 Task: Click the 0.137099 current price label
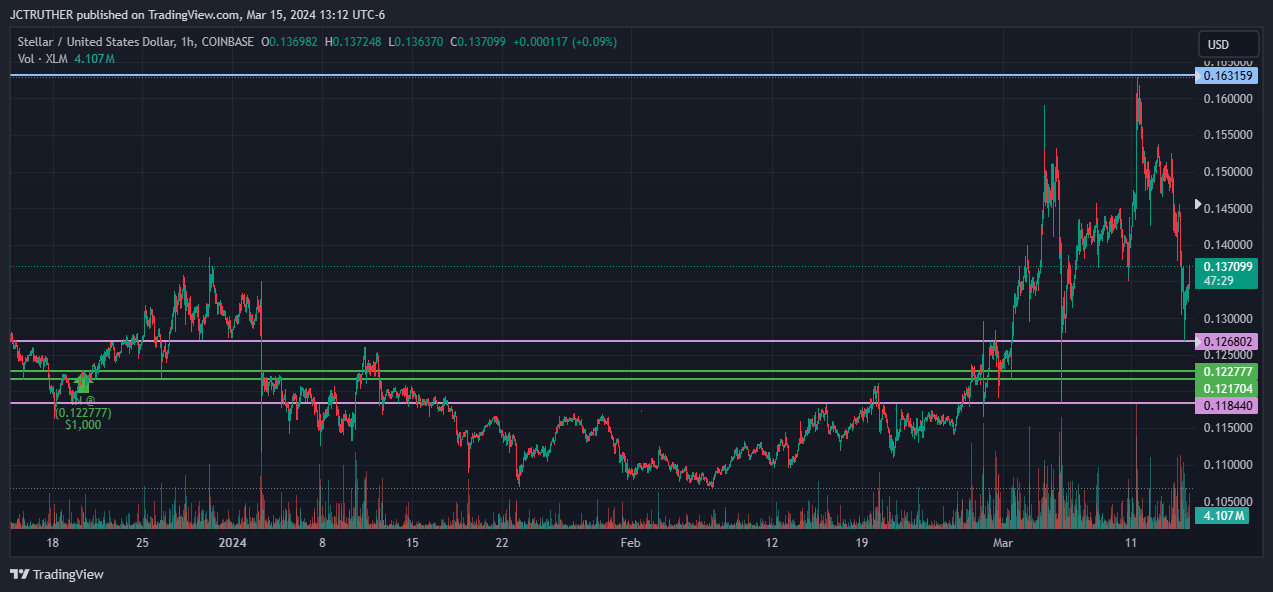tap(1226, 267)
